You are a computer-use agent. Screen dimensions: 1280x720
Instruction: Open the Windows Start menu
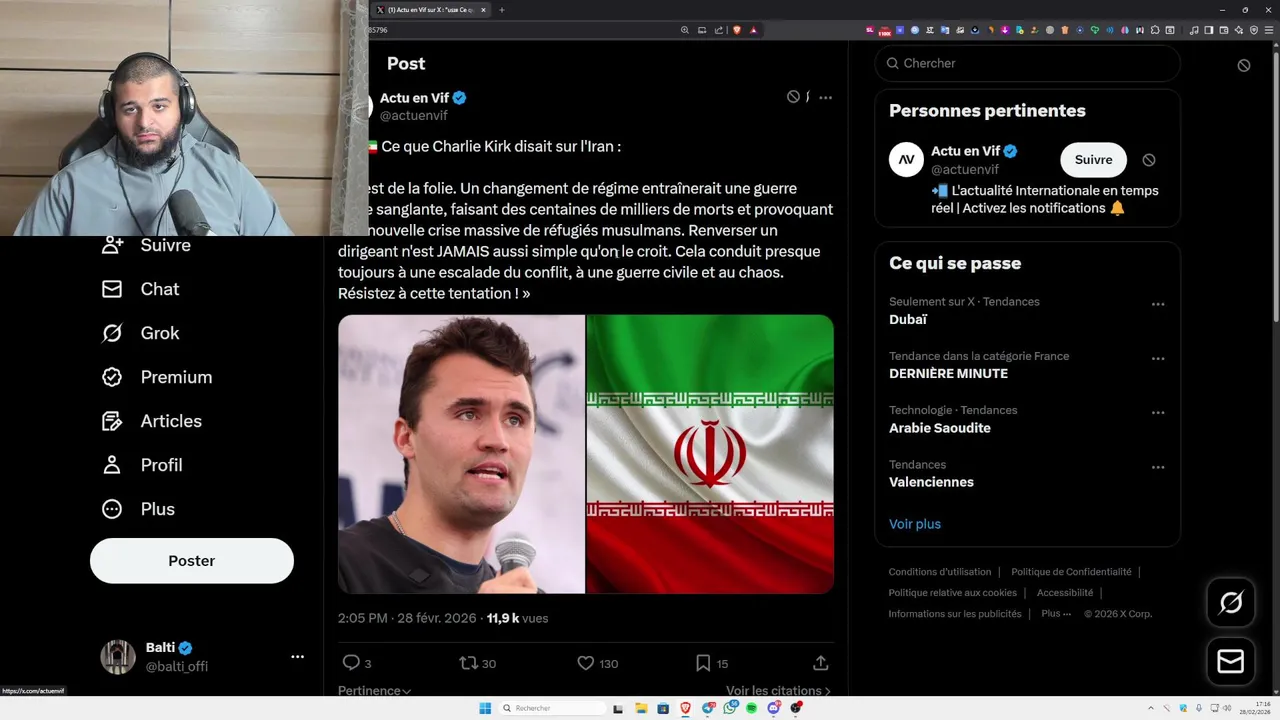click(x=485, y=708)
